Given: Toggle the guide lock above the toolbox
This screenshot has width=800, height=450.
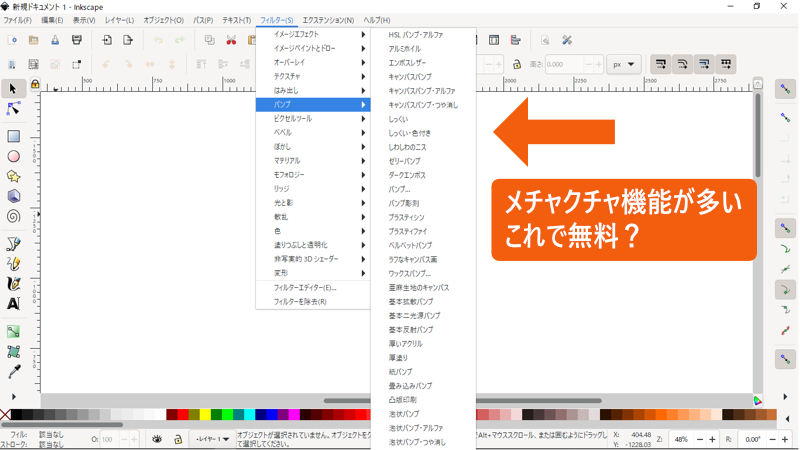Looking at the screenshot, I should [35, 84].
